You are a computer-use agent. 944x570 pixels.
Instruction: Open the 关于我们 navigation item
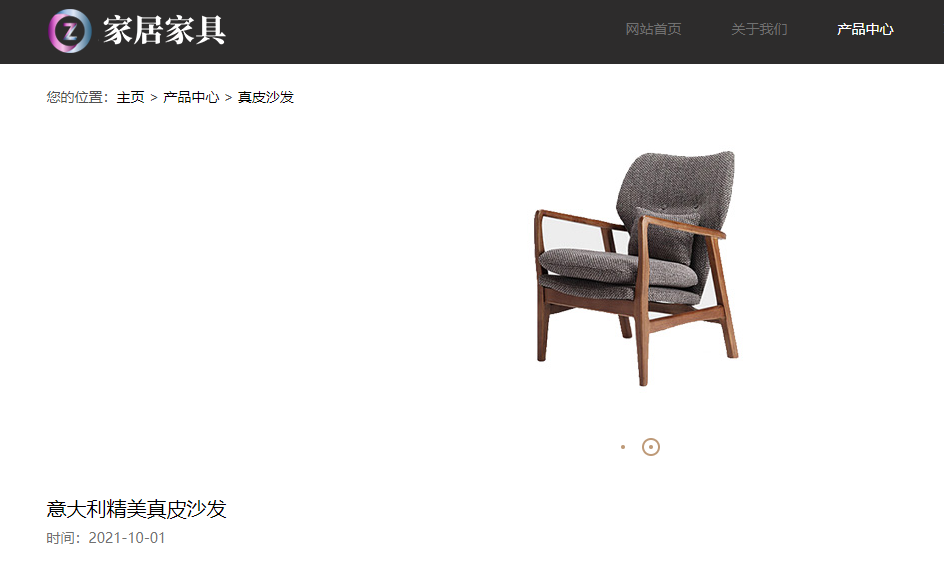point(759,29)
